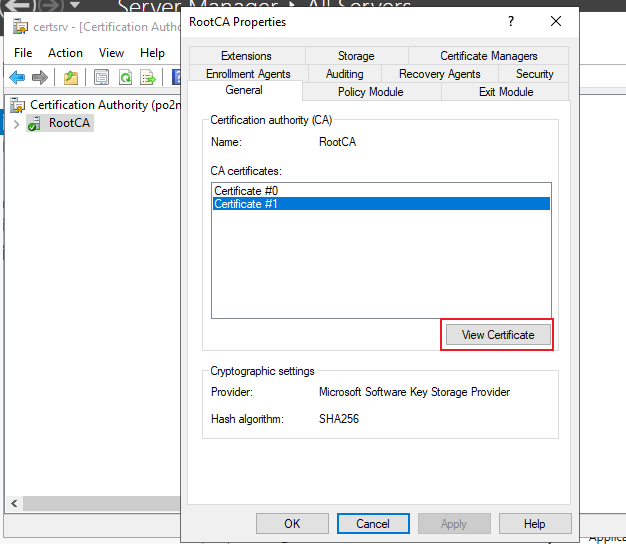
Task: Expand the RootCA tree node
Action: (16, 124)
